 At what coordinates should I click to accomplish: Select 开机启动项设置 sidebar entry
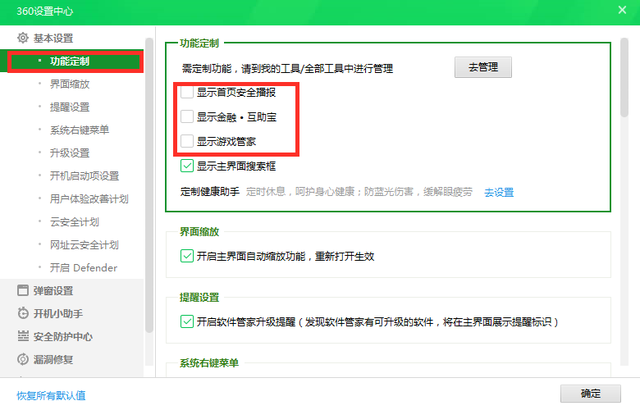pos(84,176)
